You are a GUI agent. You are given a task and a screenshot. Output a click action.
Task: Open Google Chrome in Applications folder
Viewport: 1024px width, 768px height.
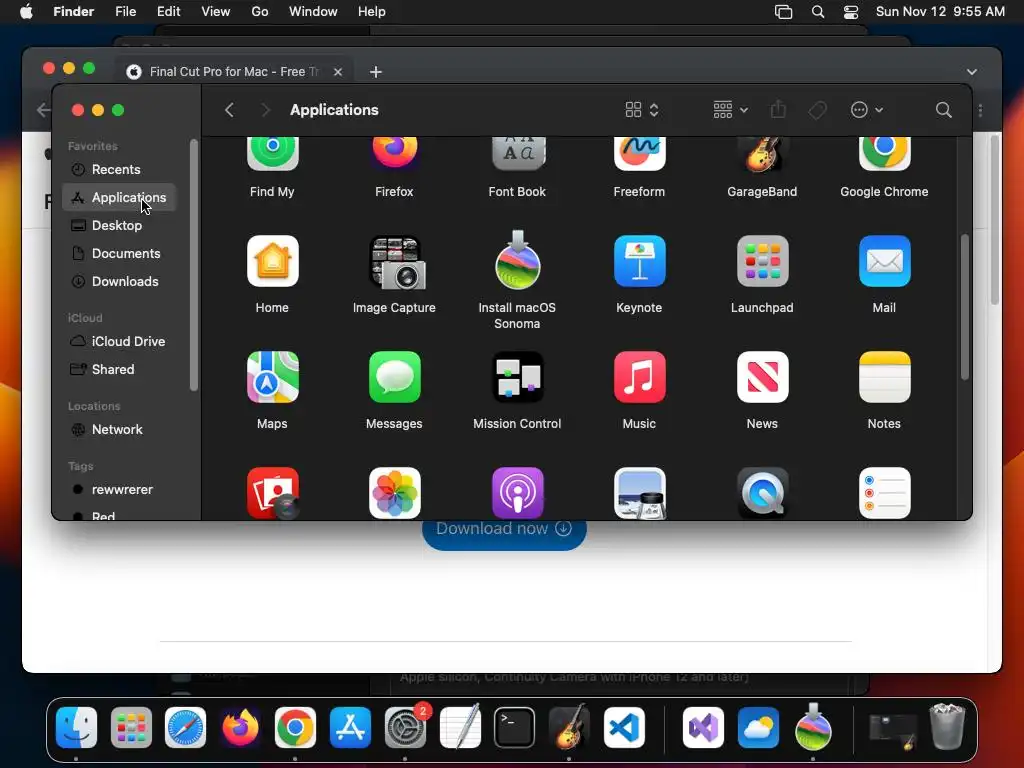[x=884, y=154]
